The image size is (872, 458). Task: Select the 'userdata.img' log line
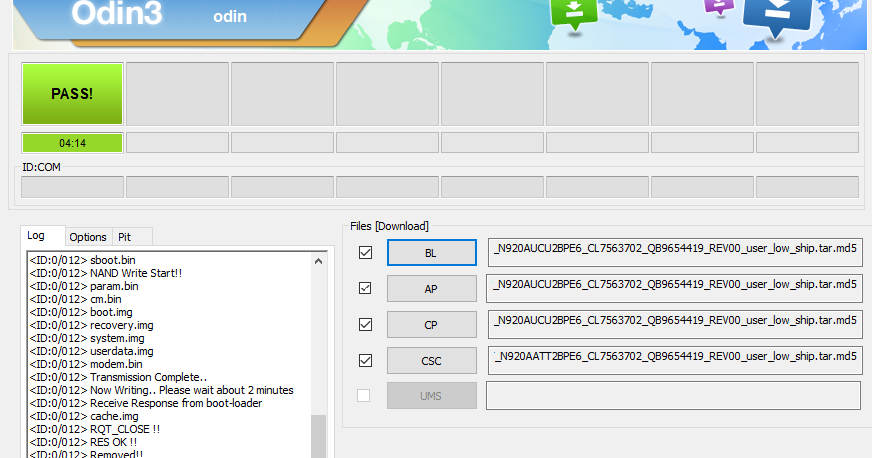pyautogui.click(x=91, y=351)
